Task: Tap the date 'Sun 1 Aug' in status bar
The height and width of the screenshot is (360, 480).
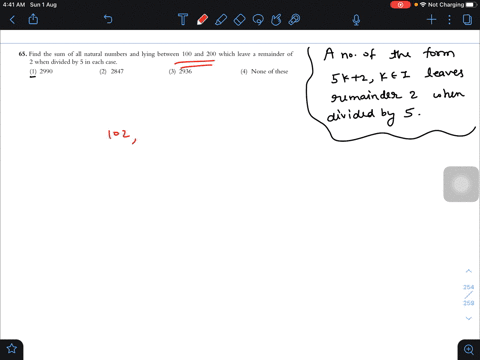Action: [43, 5]
